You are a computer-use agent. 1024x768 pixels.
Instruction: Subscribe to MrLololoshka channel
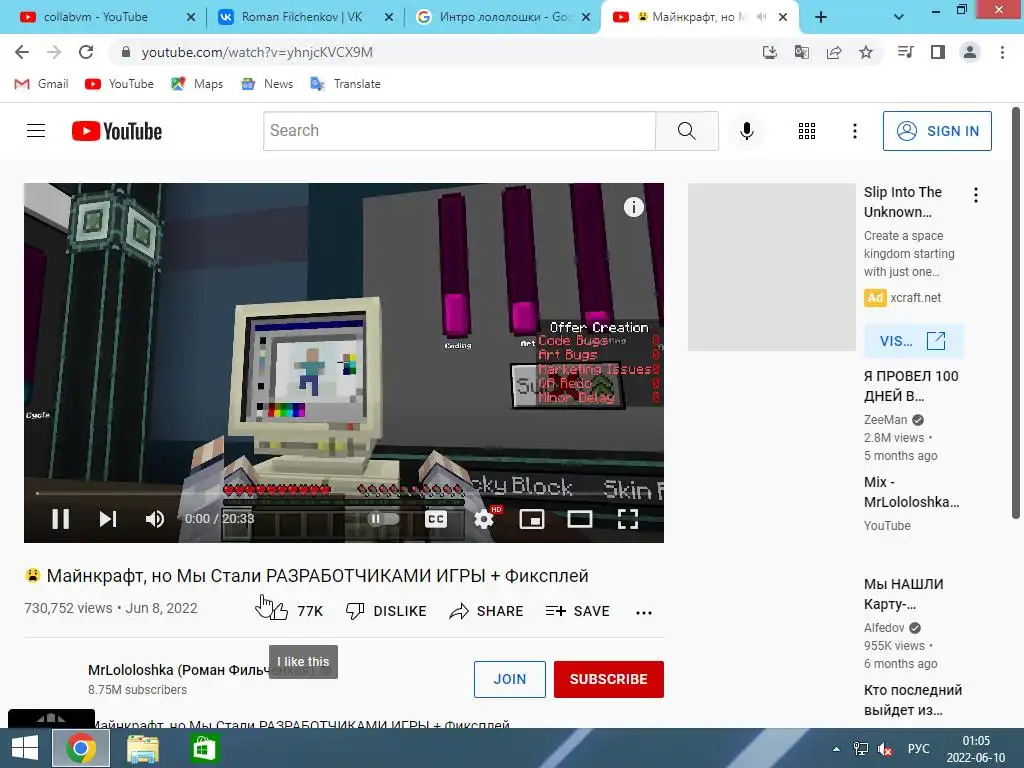click(x=609, y=679)
